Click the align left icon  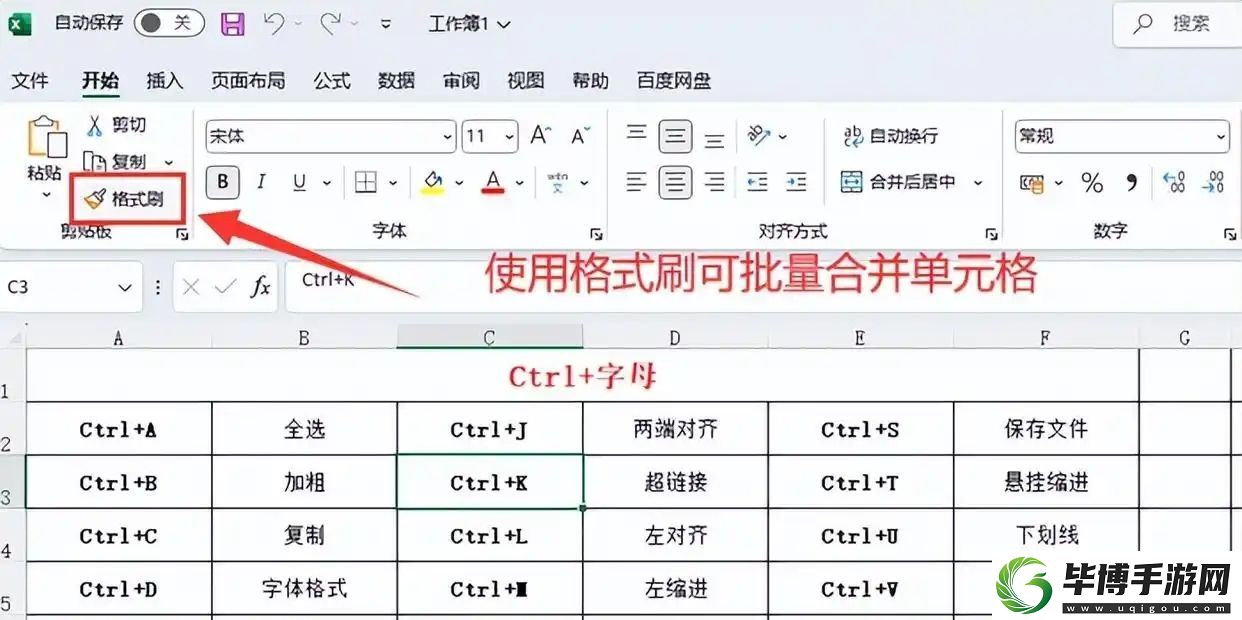(637, 182)
